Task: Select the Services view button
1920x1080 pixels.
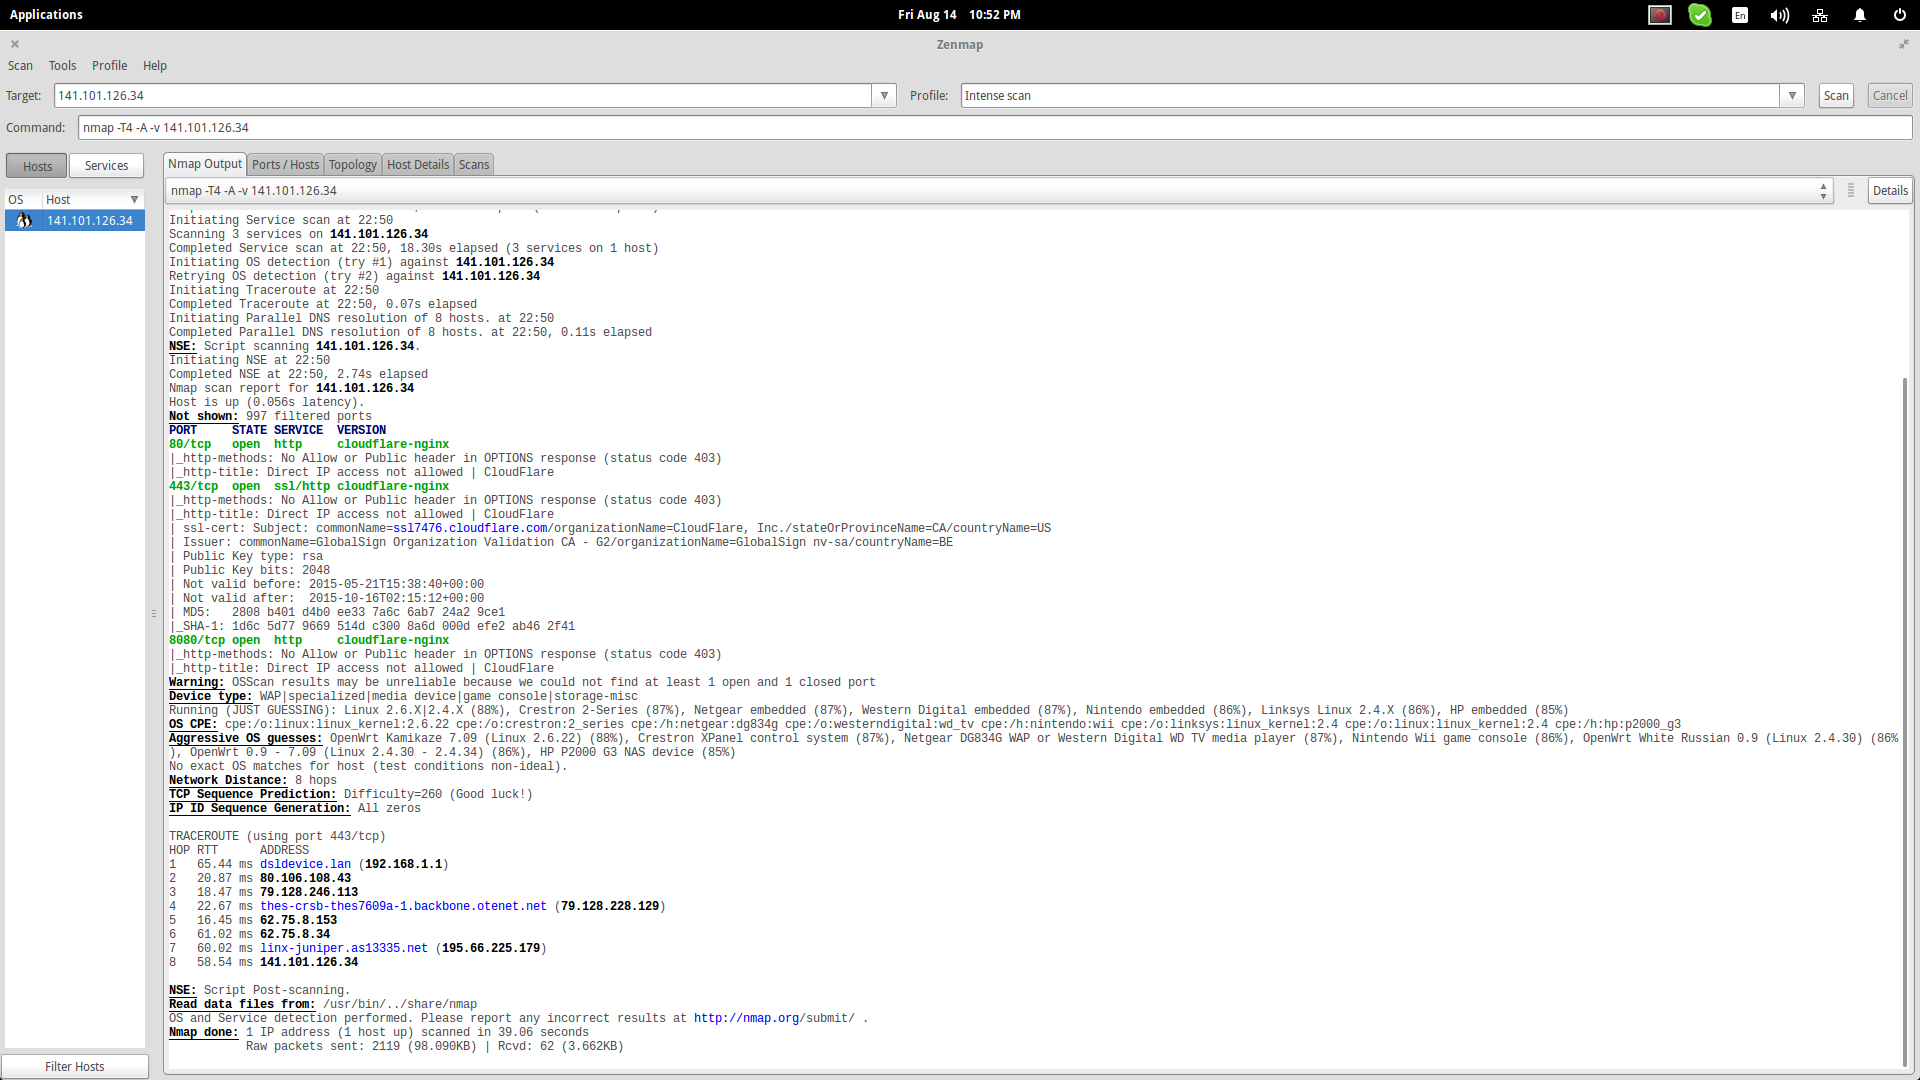Action: 106,166
